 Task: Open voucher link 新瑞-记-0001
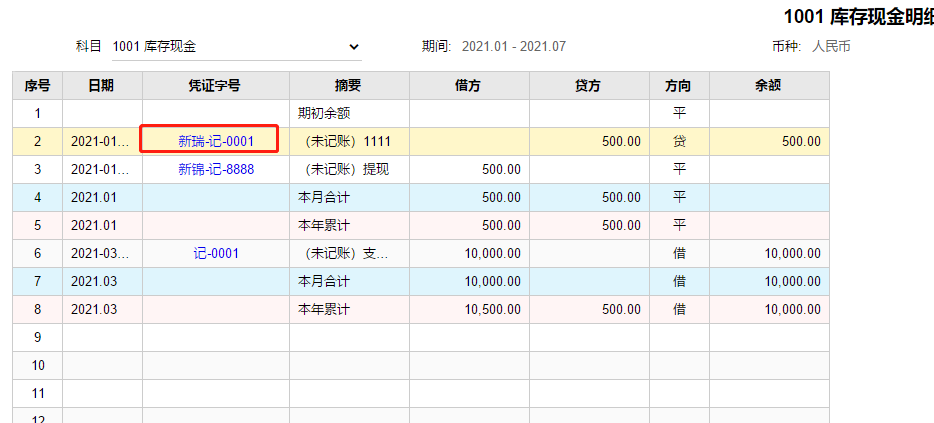pos(215,142)
